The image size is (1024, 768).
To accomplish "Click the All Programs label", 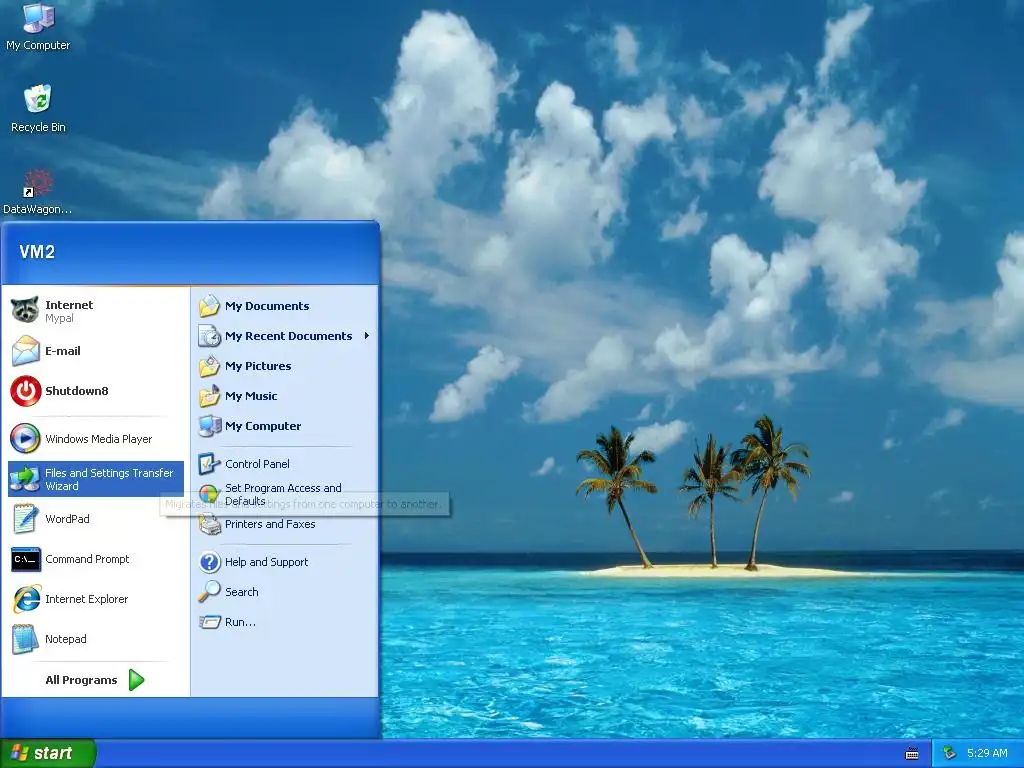I will point(81,680).
